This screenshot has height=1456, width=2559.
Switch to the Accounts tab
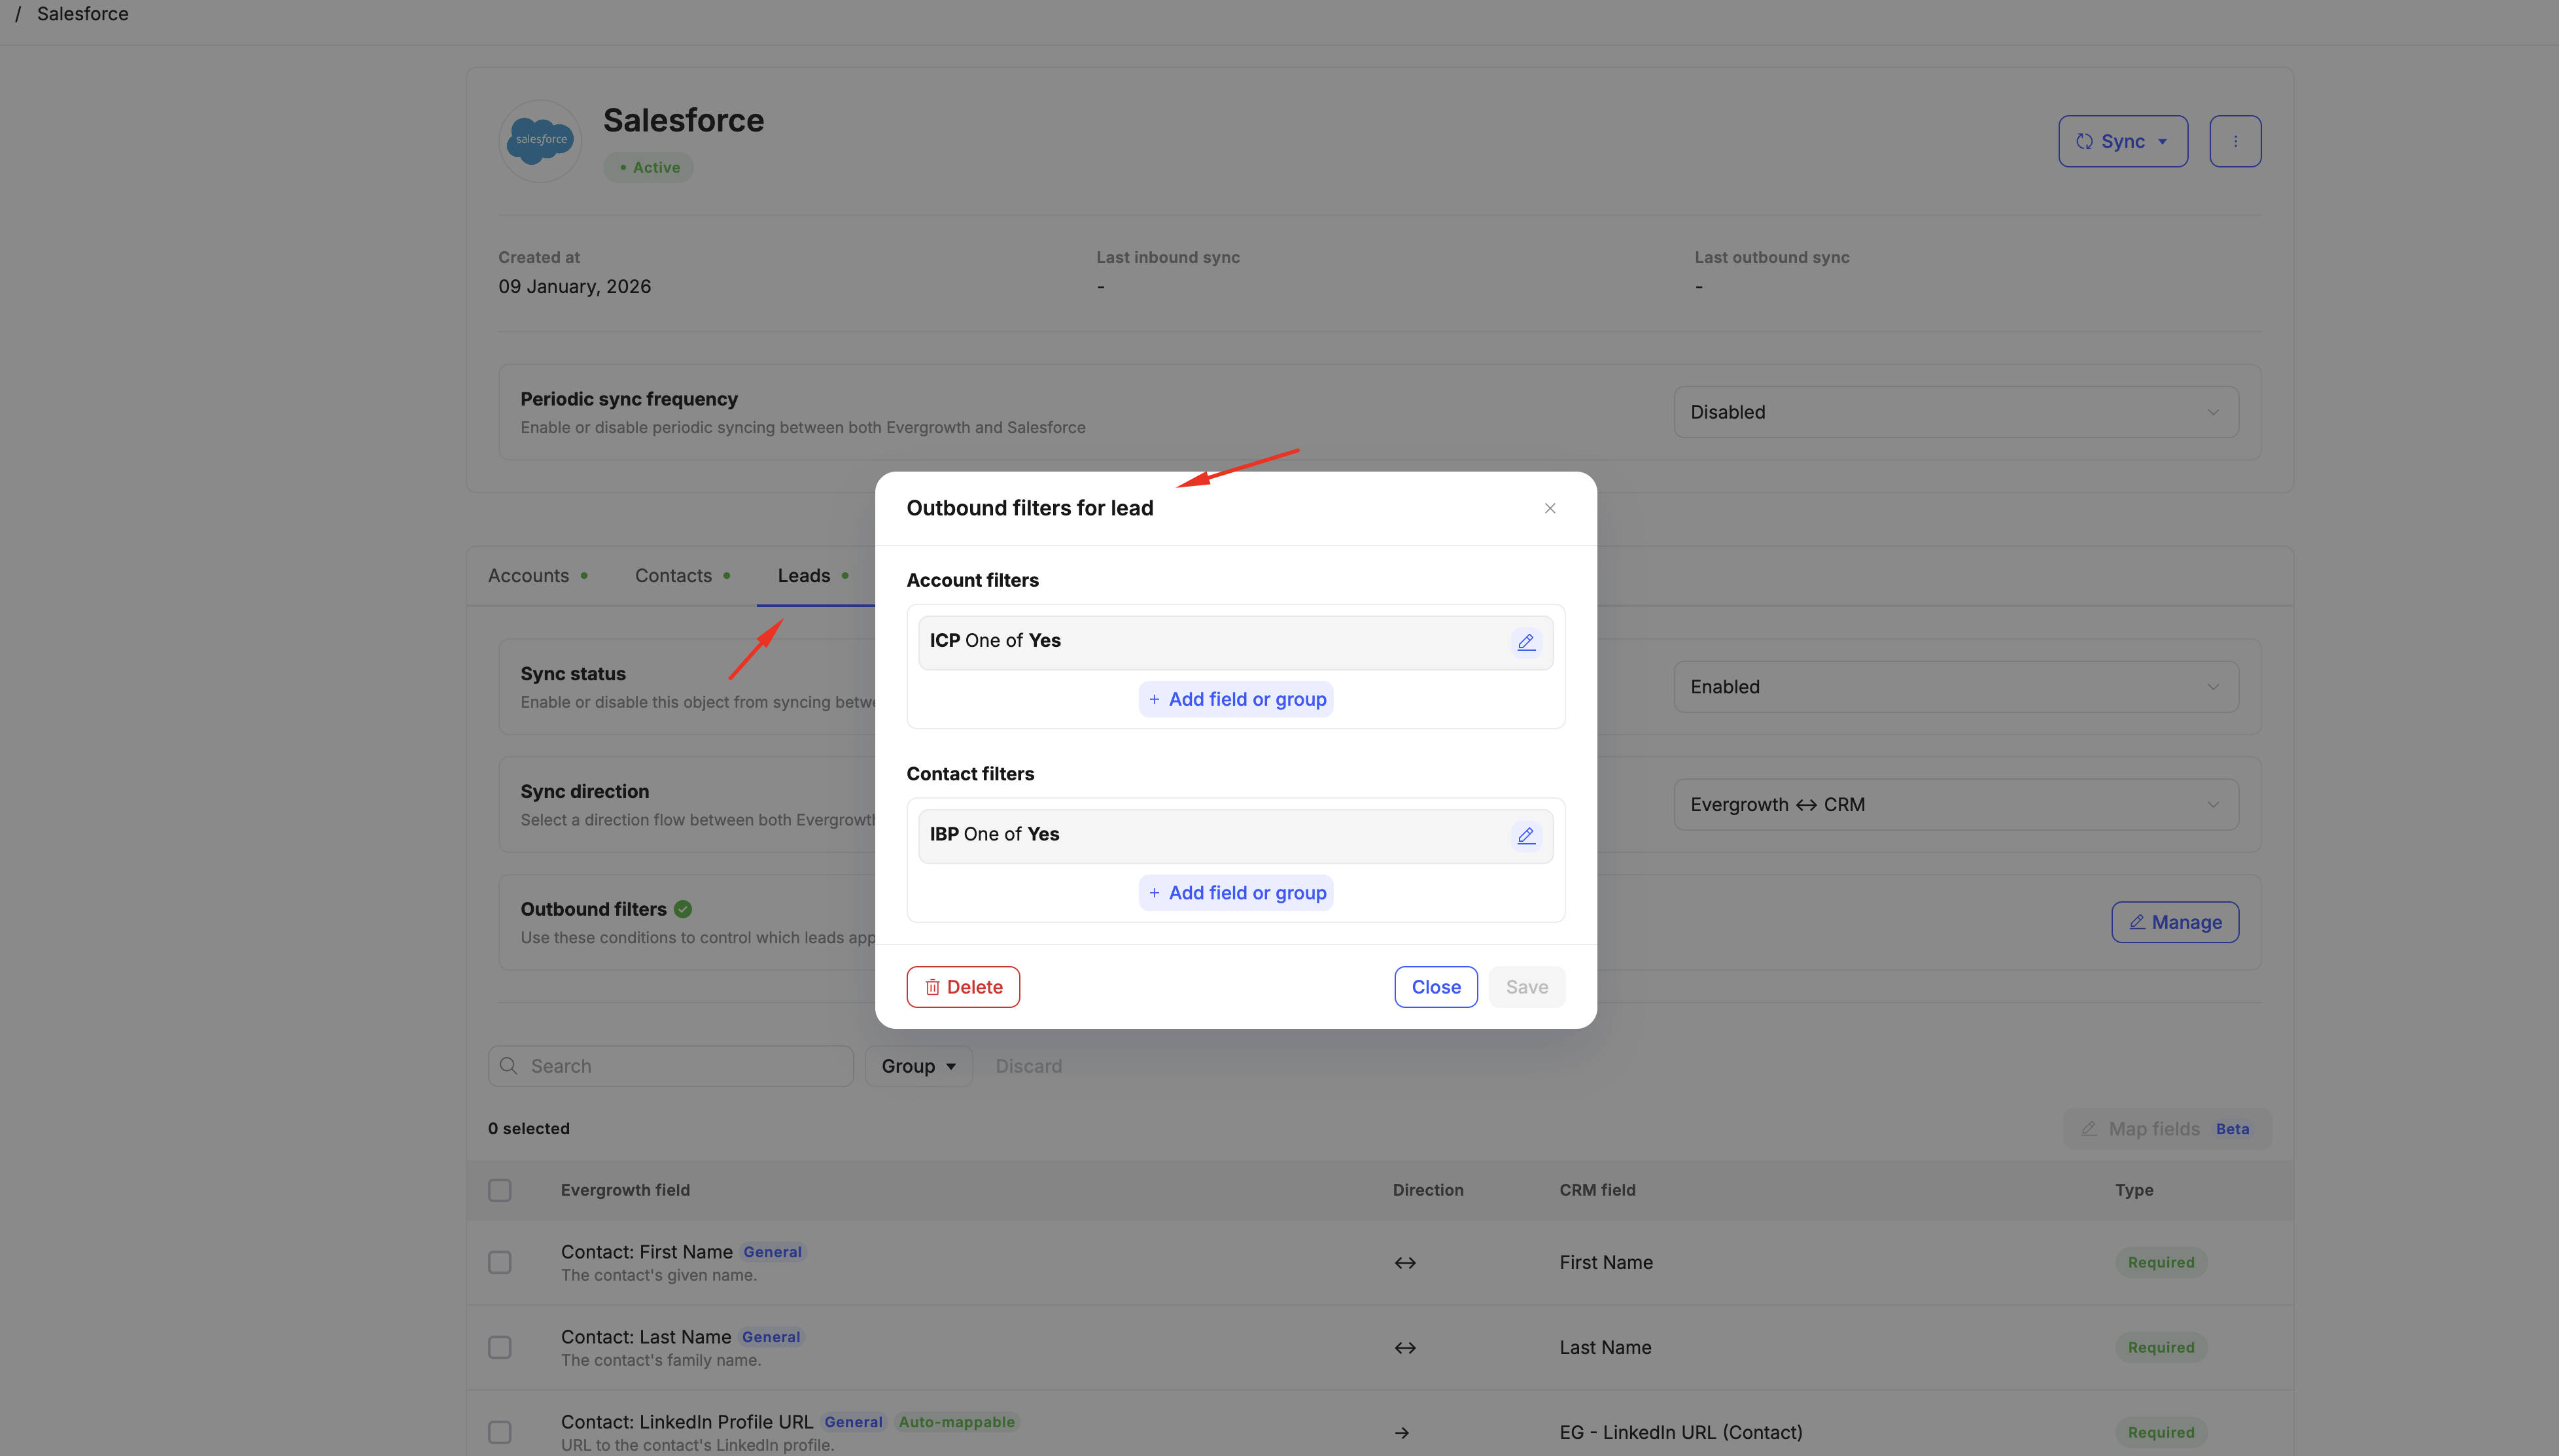528,575
